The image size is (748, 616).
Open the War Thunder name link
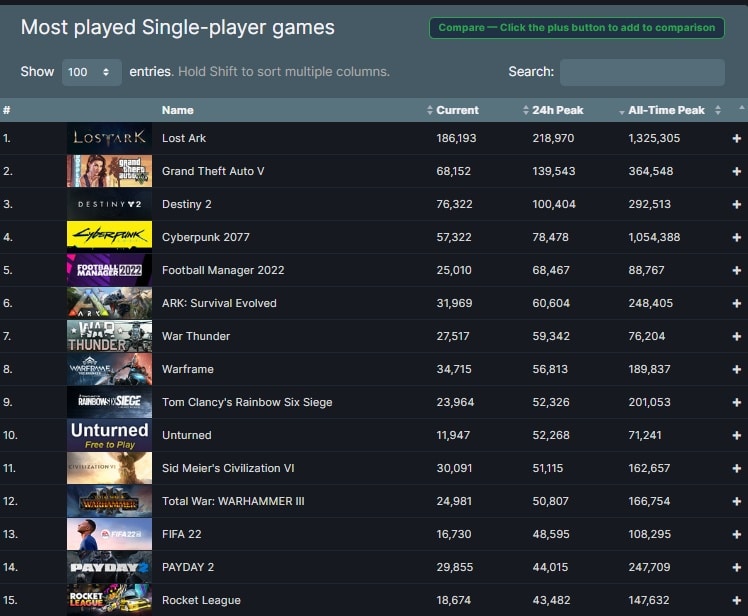196,336
